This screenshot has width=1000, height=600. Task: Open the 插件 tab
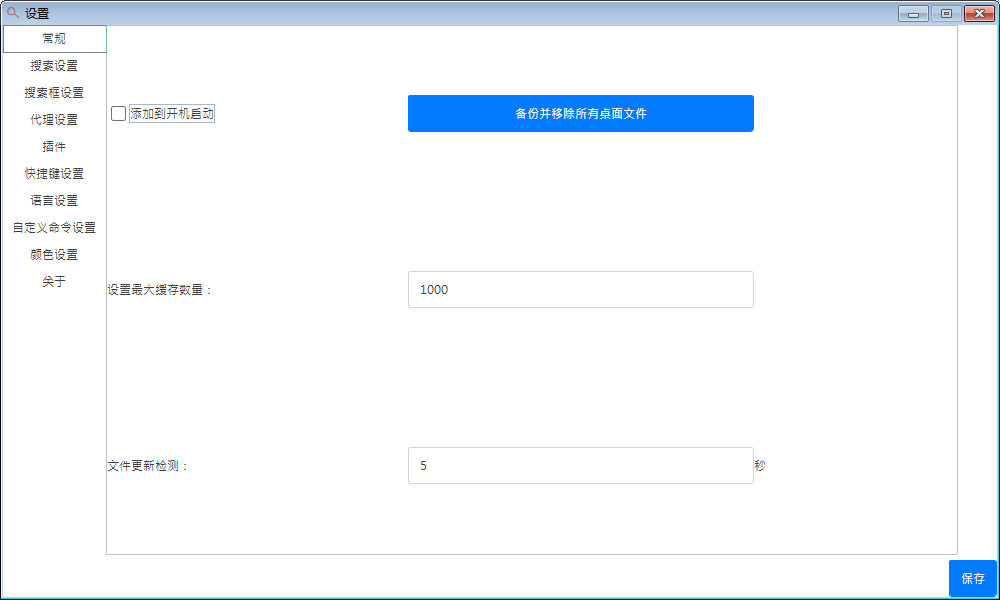(54, 147)
